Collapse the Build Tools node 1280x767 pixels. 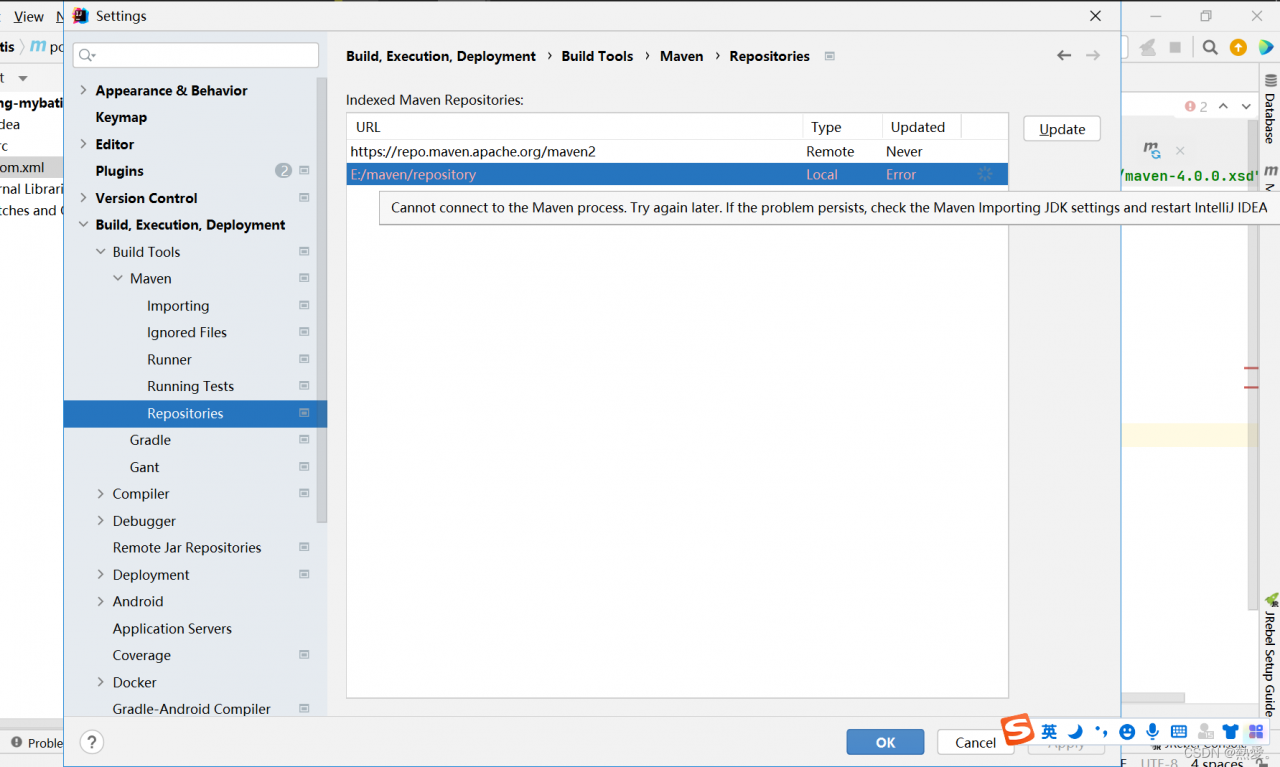click(100, 252)
